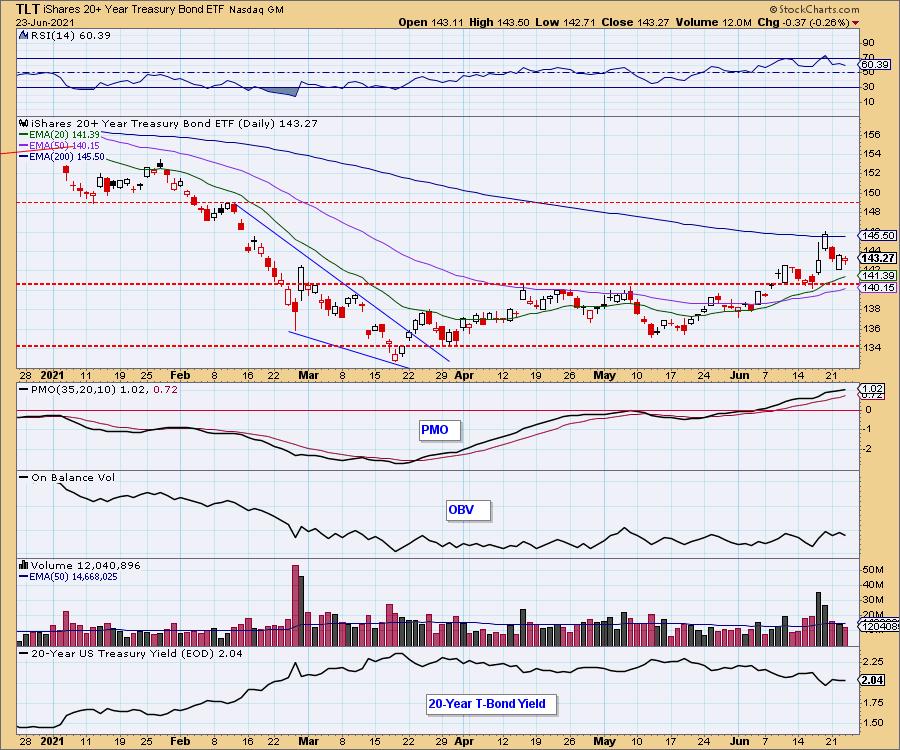
Task: Click the Volume 12,040,896 label
Action: 86,565
